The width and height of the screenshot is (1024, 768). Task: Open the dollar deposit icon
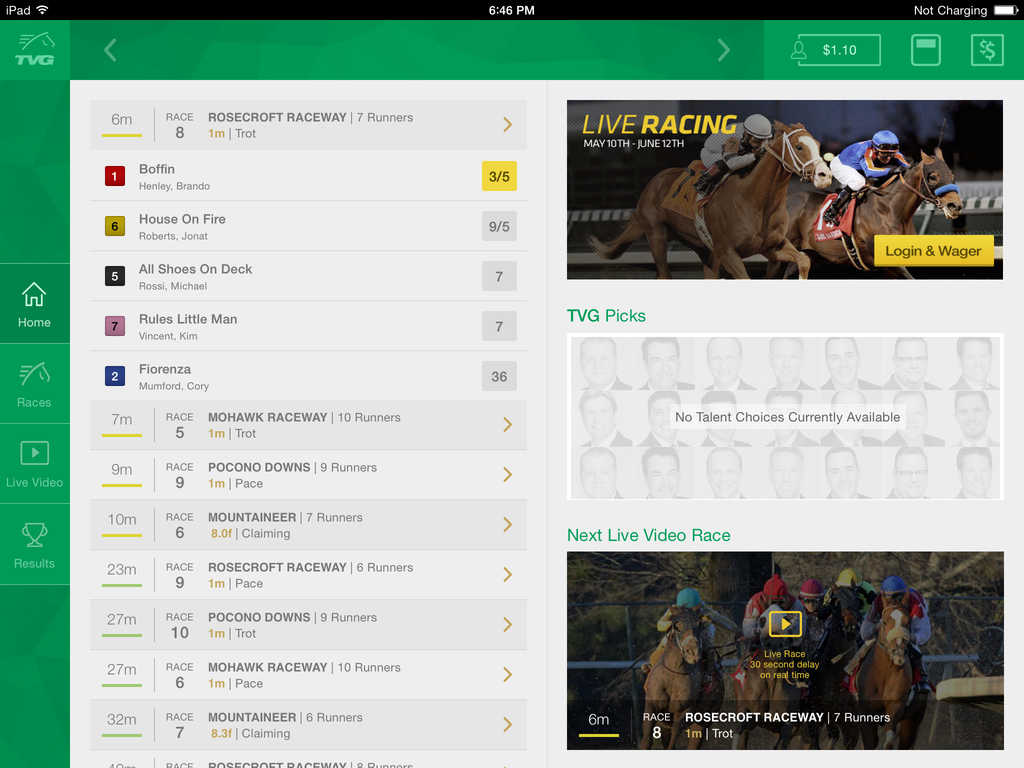(987, 50)
